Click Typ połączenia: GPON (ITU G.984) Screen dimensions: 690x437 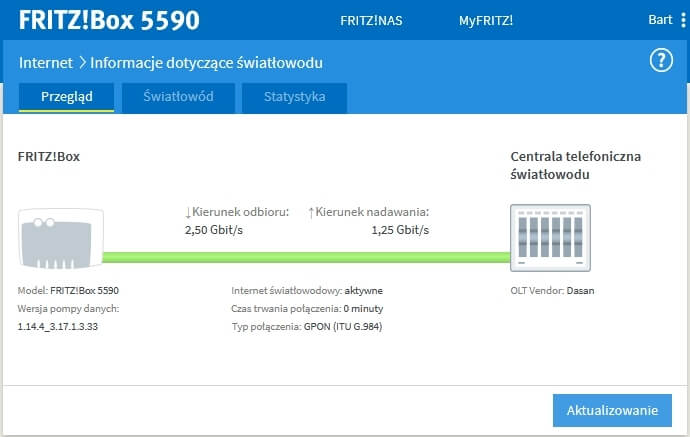pyautogui.click(x=307, y=327)
